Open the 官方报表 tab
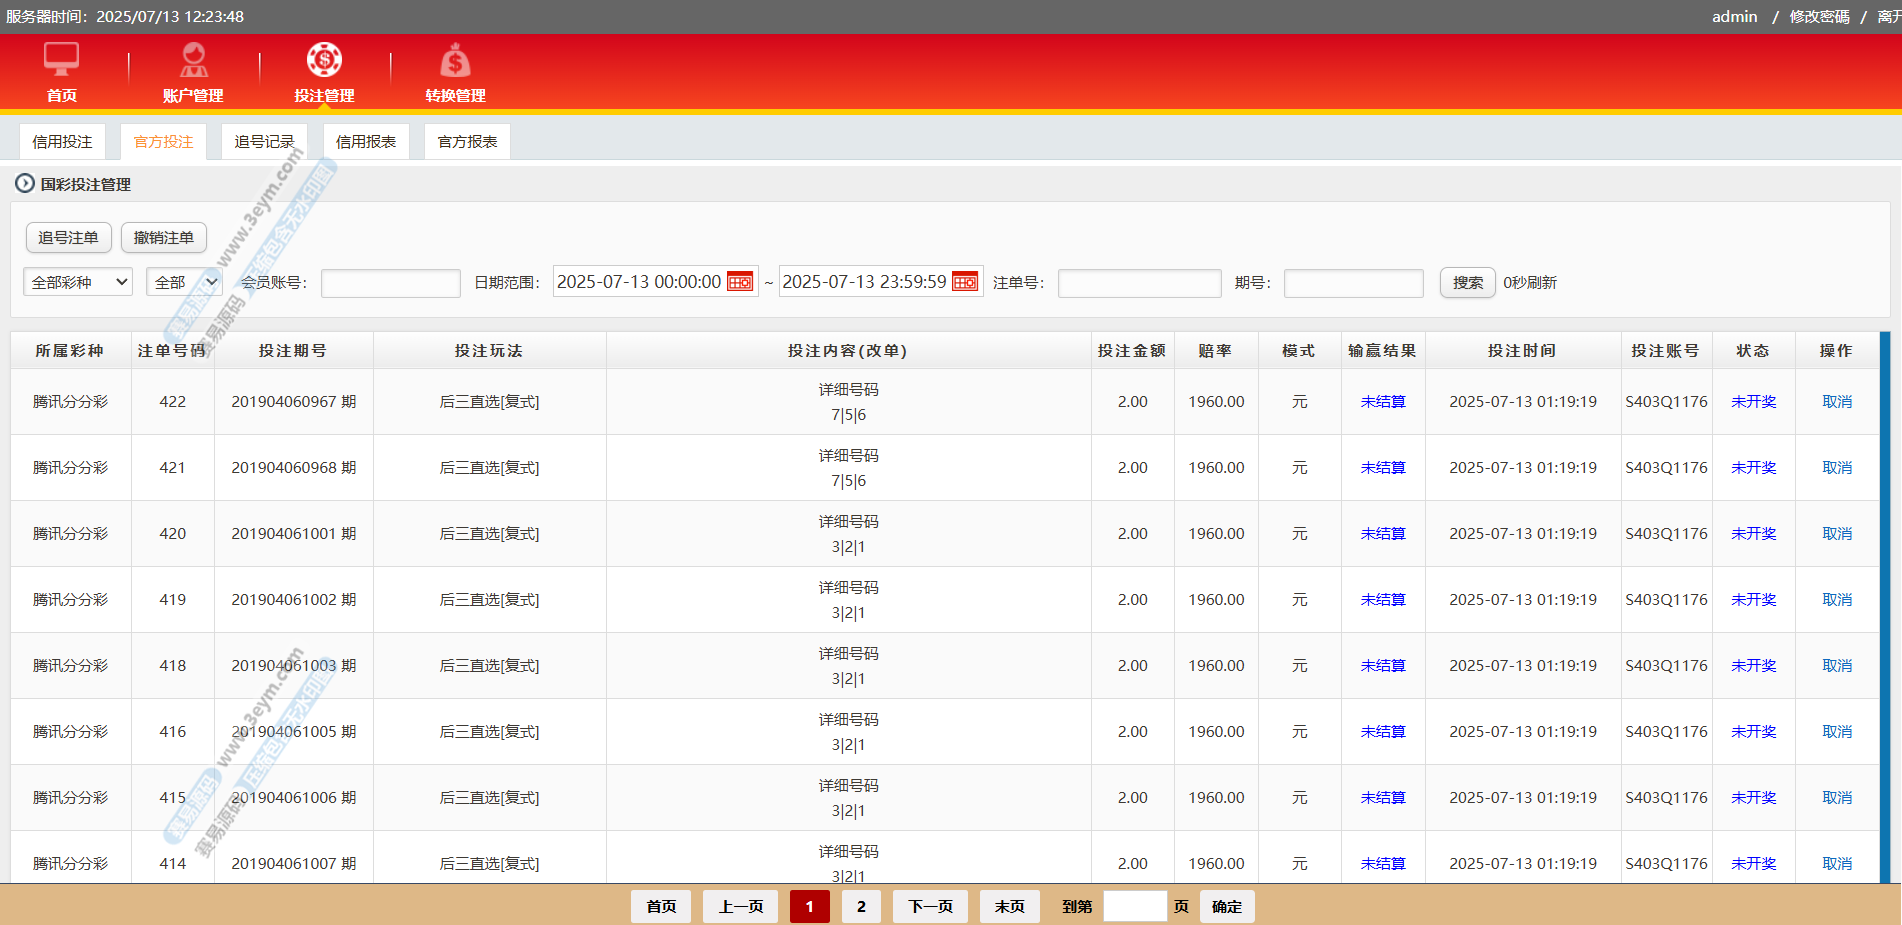 point(467,142)
